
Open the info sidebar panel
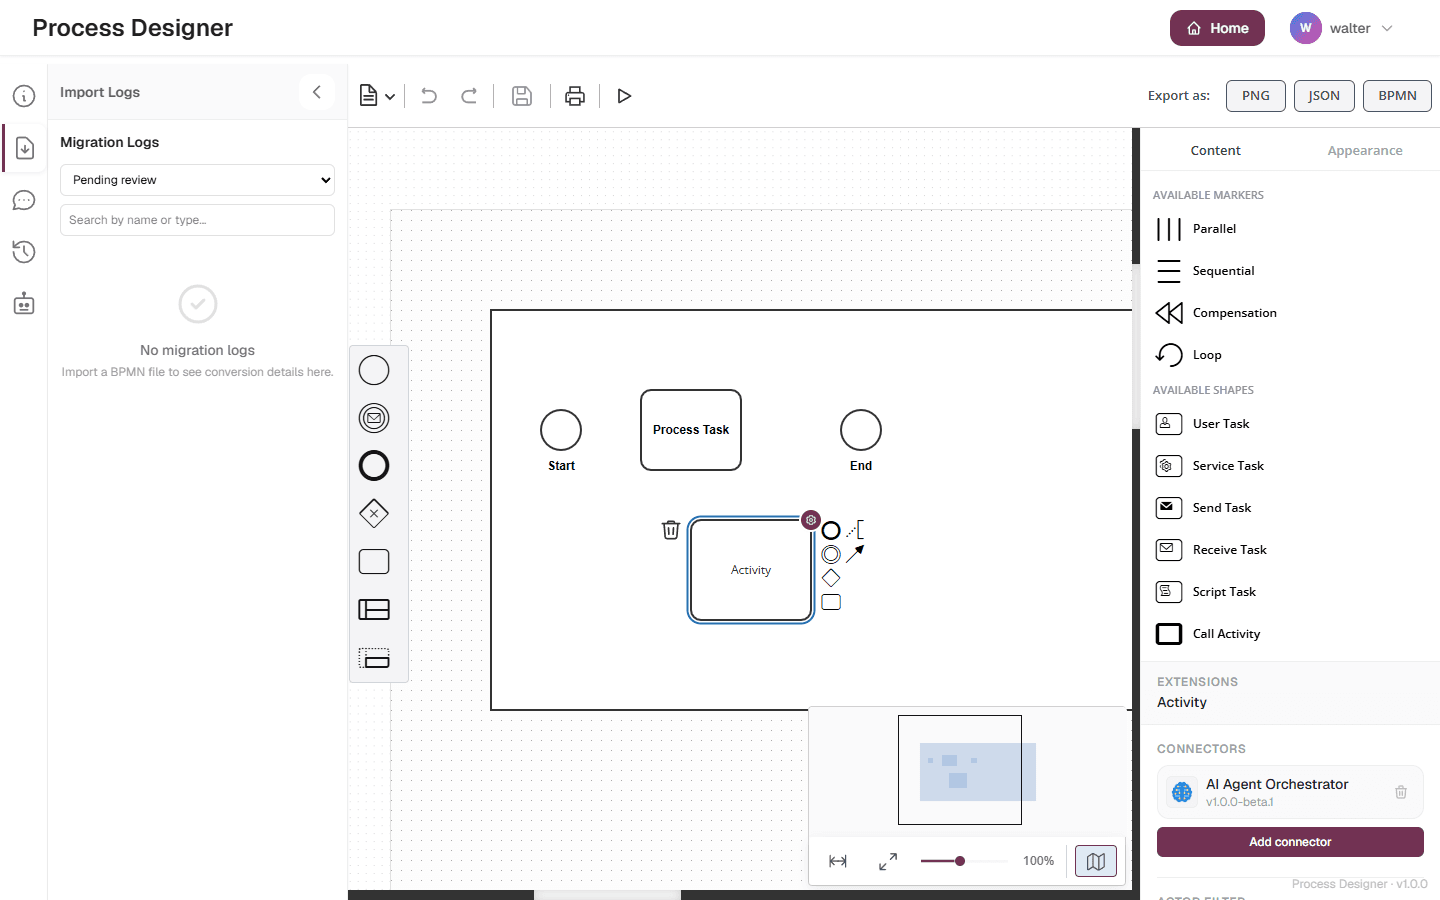(24, 96)
